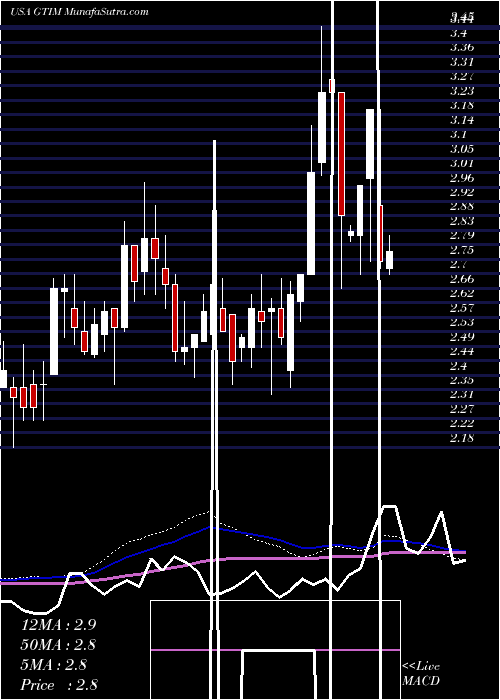
Task: Click the 2.75 price axis label
Action: point(462,250)
